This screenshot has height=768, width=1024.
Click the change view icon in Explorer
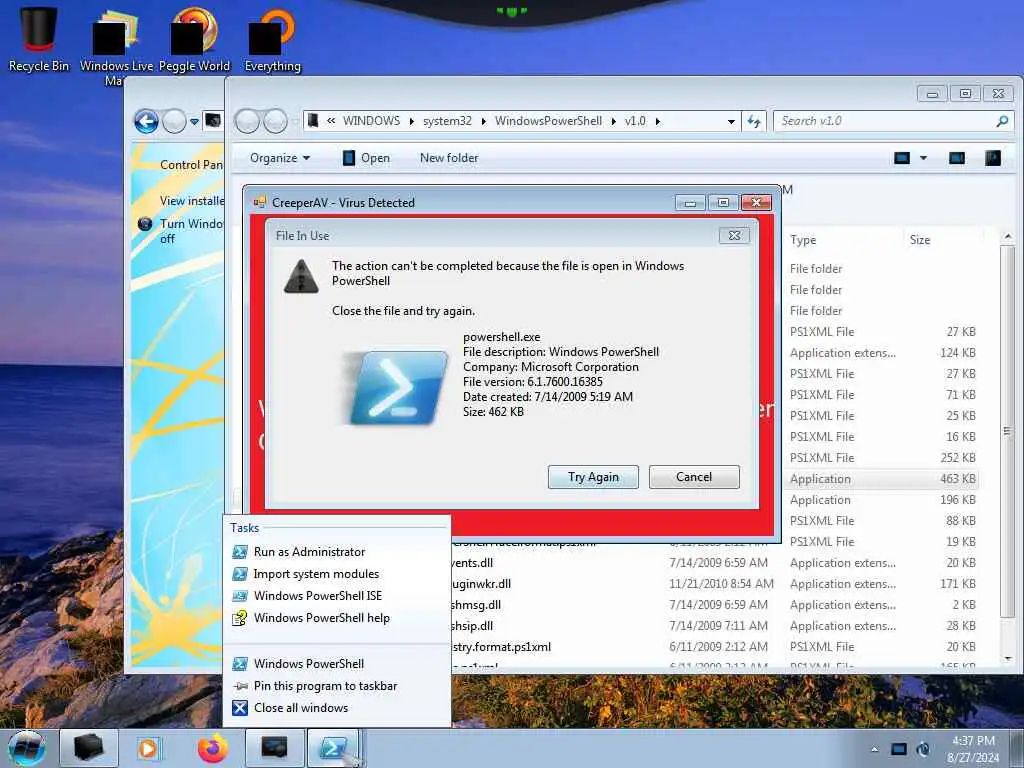point(902,158)
